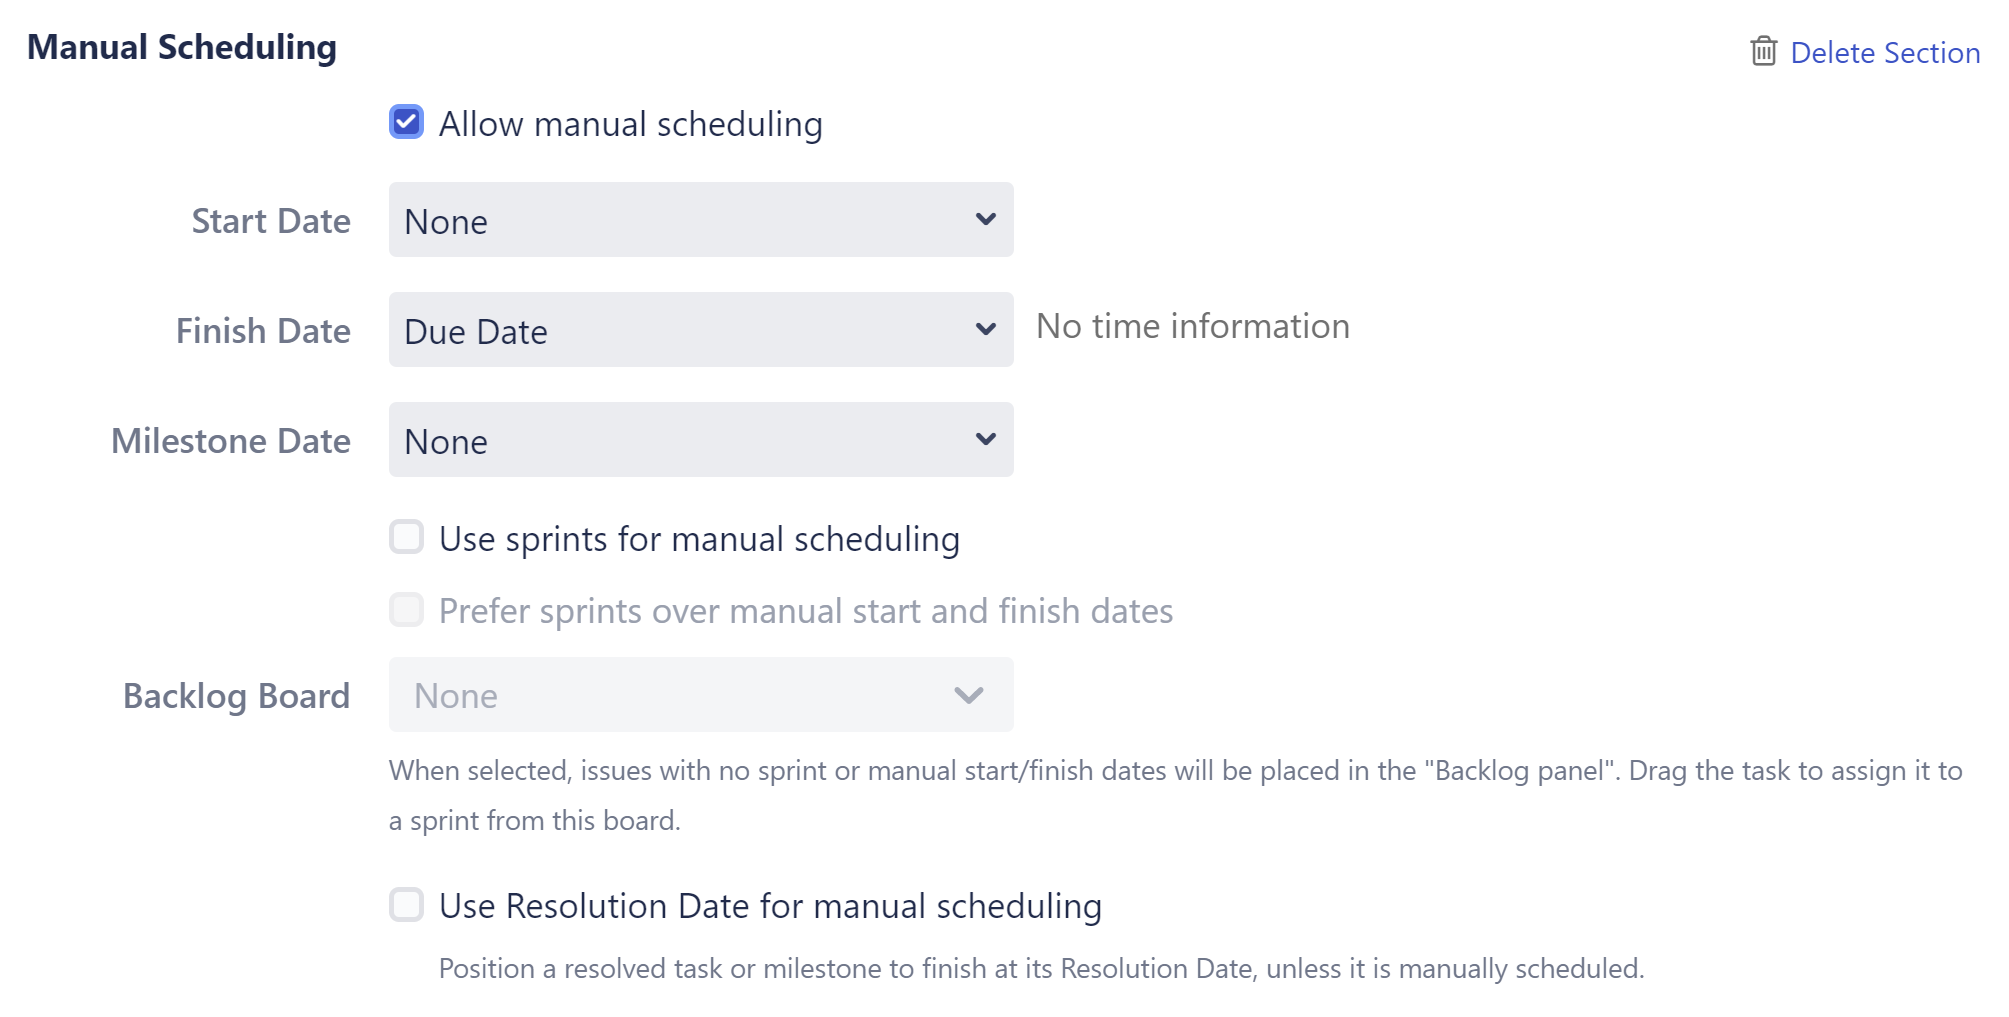
Task: Click the Delete Section link
Action: tap(1887, 51)
